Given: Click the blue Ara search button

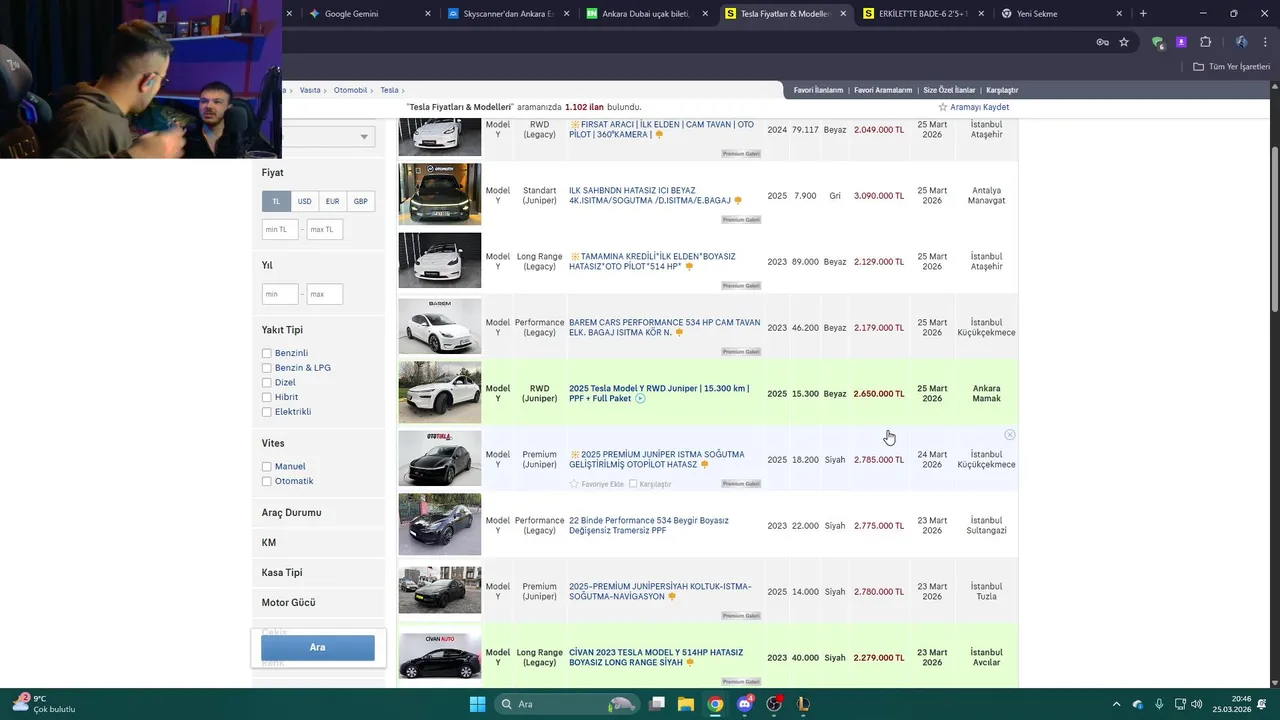Looking at the screenshot, I should (x=318, y=647).
